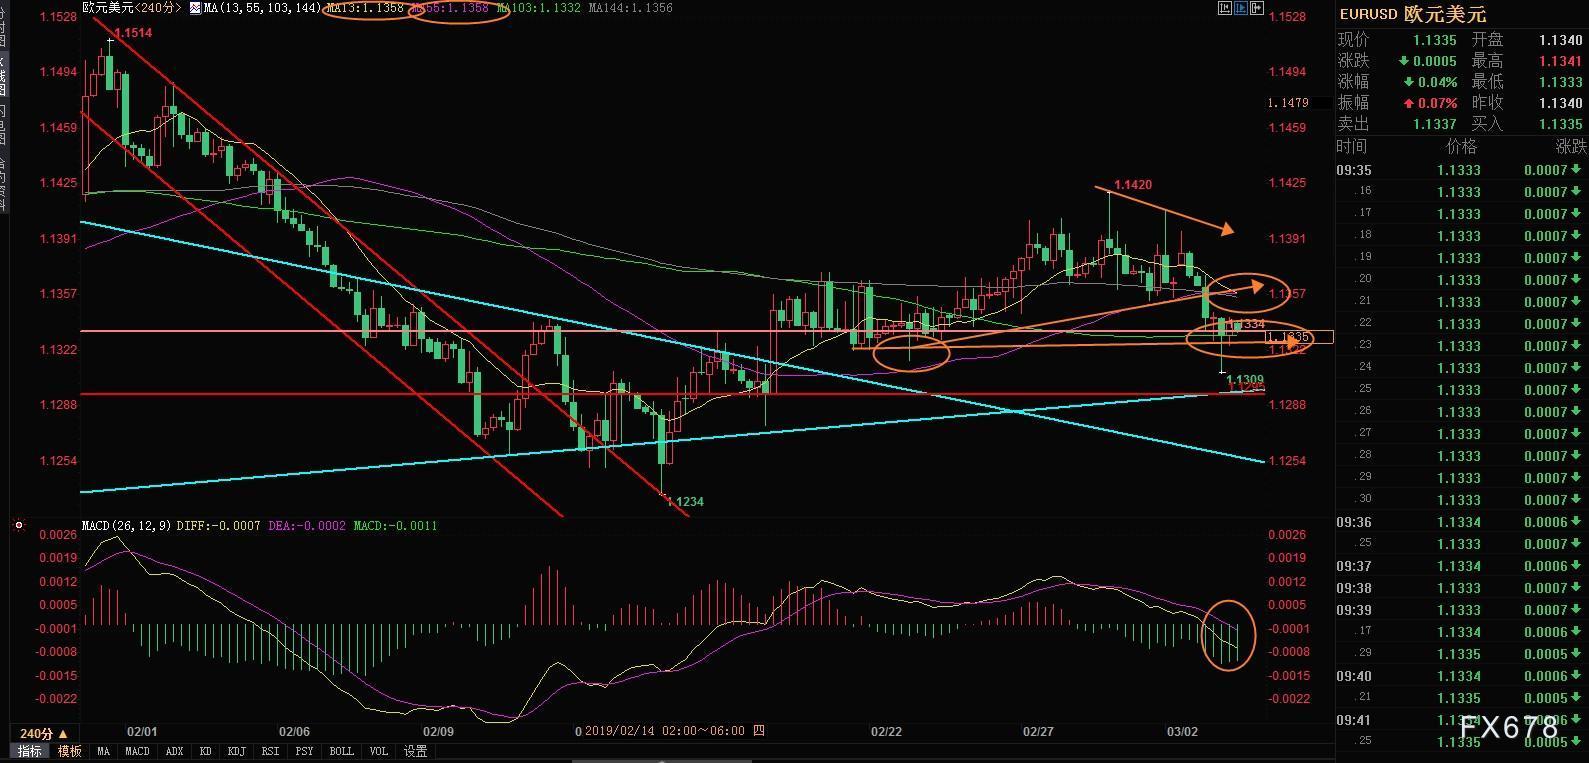Click the 卖出 price 1.1337
This screenshot has height=763, width=1589.
[x=1434, y=124]
